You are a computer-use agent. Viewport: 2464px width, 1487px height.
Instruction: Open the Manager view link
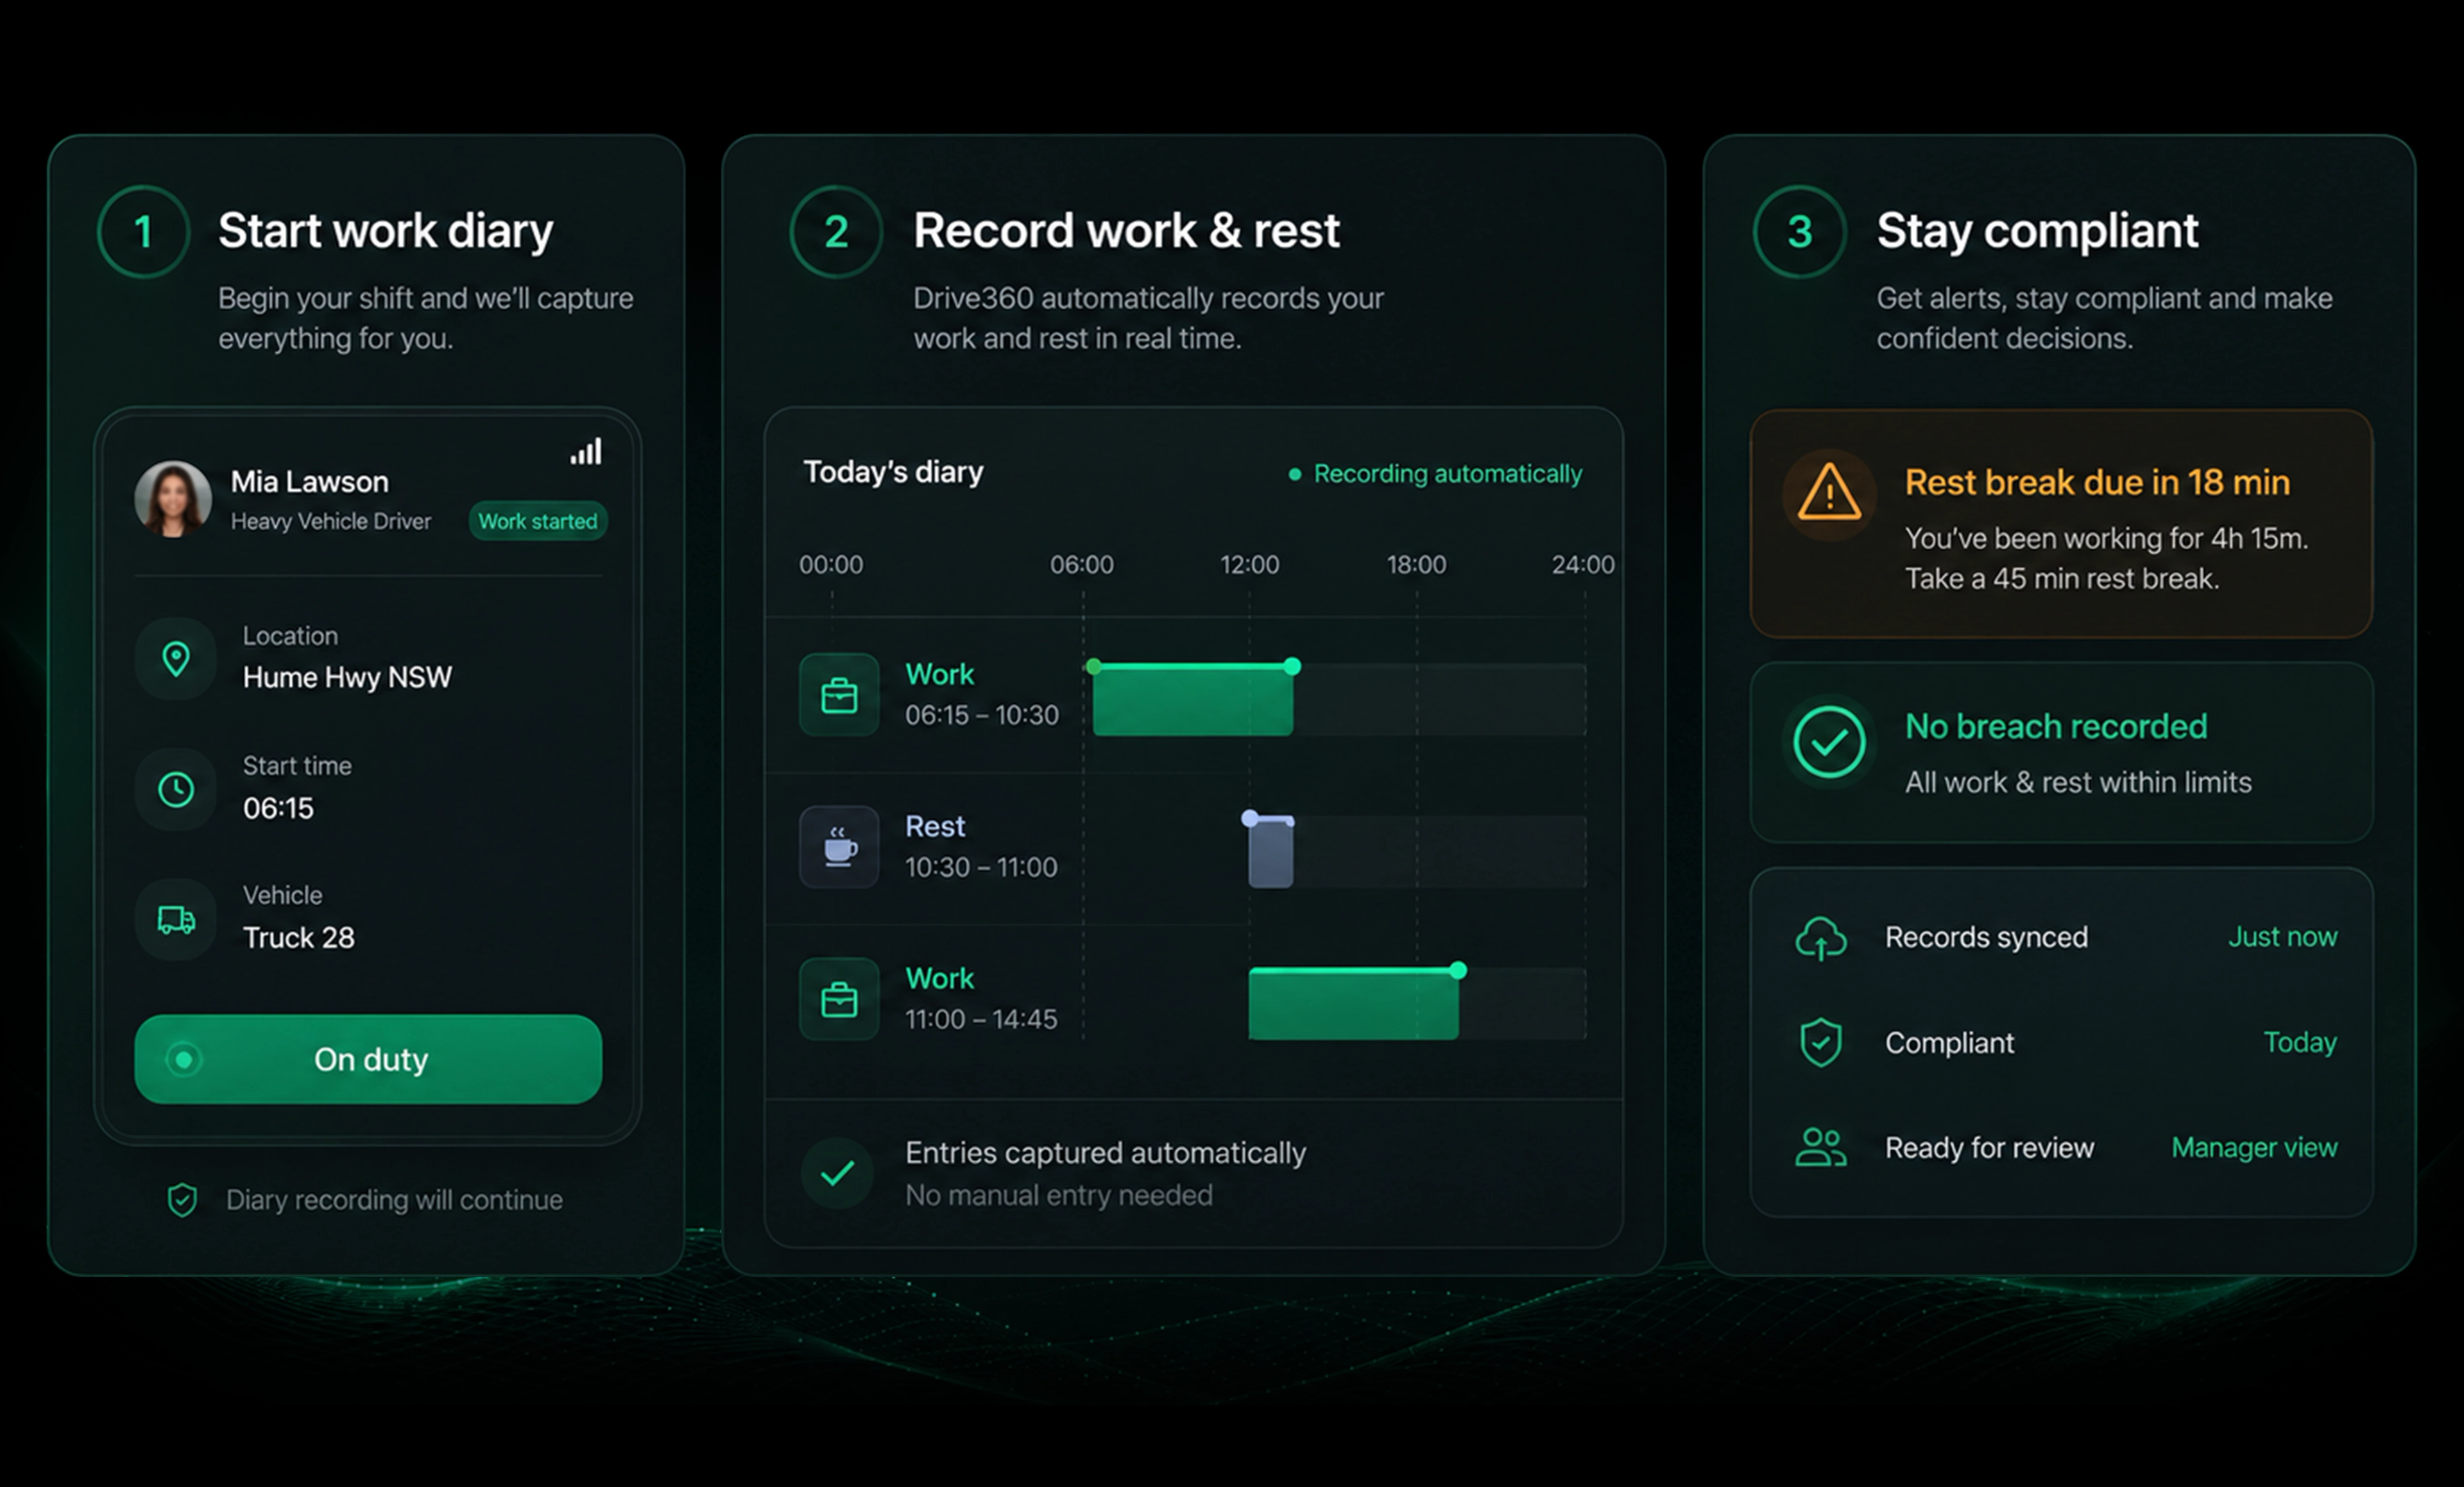[x=2254, y=1148]
